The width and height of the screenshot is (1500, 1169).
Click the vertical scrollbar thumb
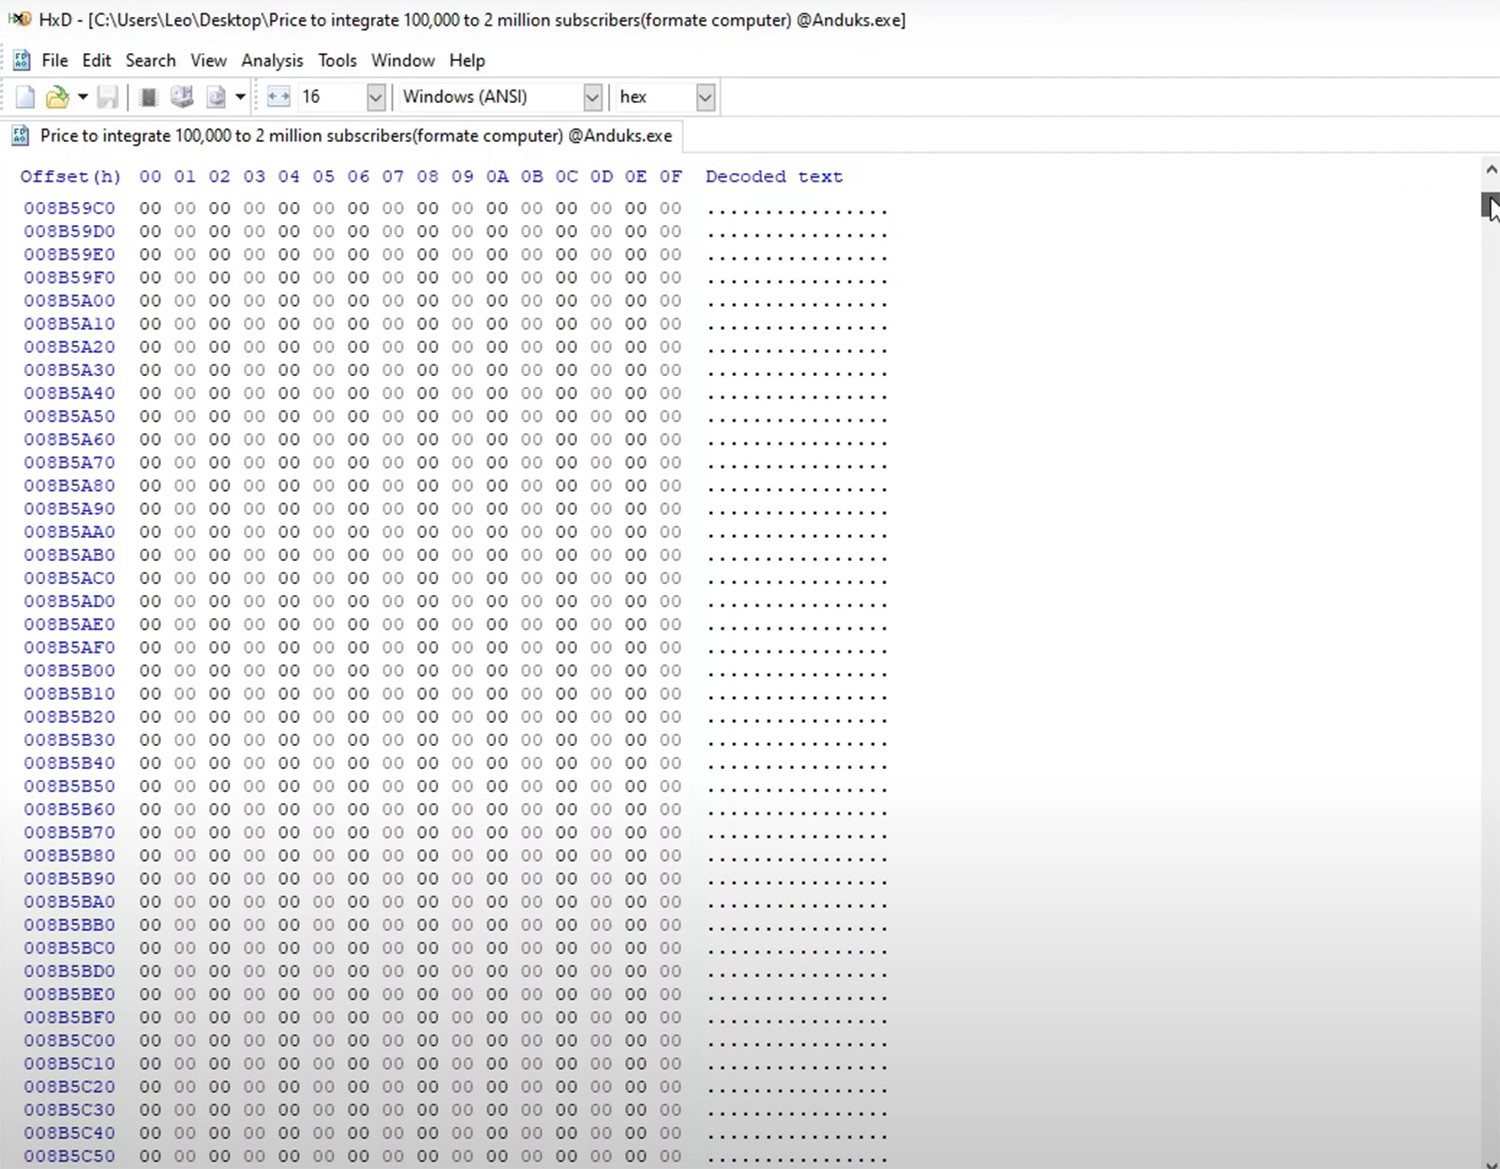pos(1490,205)
